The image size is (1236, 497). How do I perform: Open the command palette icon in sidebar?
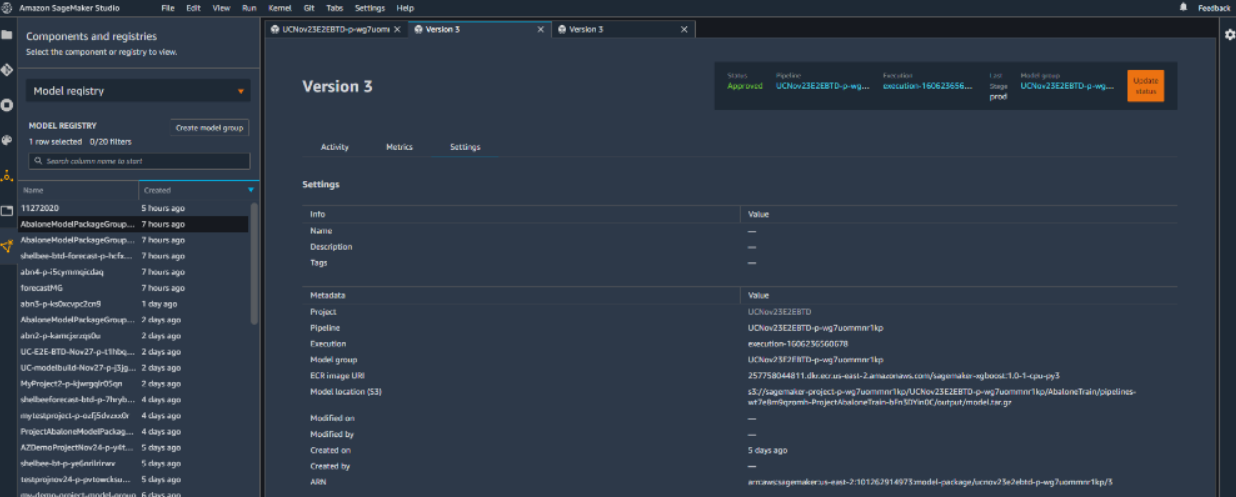coord(7,140)
